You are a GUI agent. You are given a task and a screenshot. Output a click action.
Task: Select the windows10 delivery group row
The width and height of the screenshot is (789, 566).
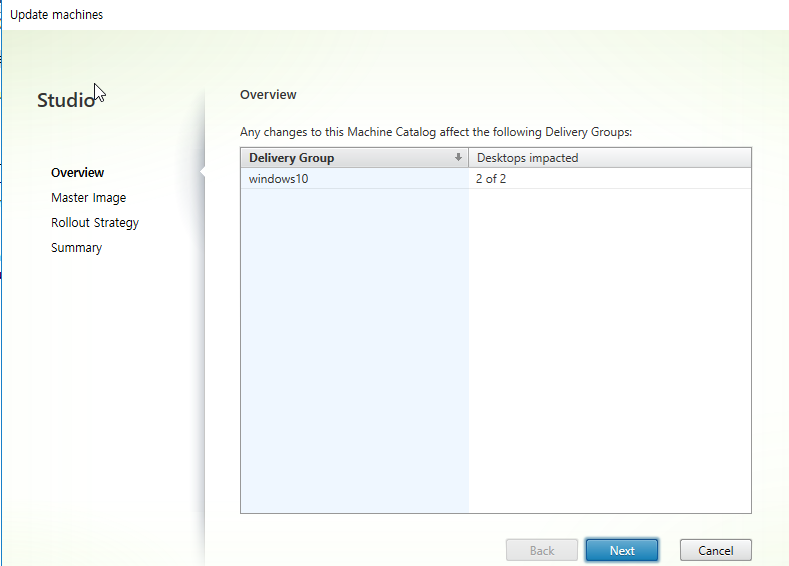pyautogui.click(x=496, y=179)
